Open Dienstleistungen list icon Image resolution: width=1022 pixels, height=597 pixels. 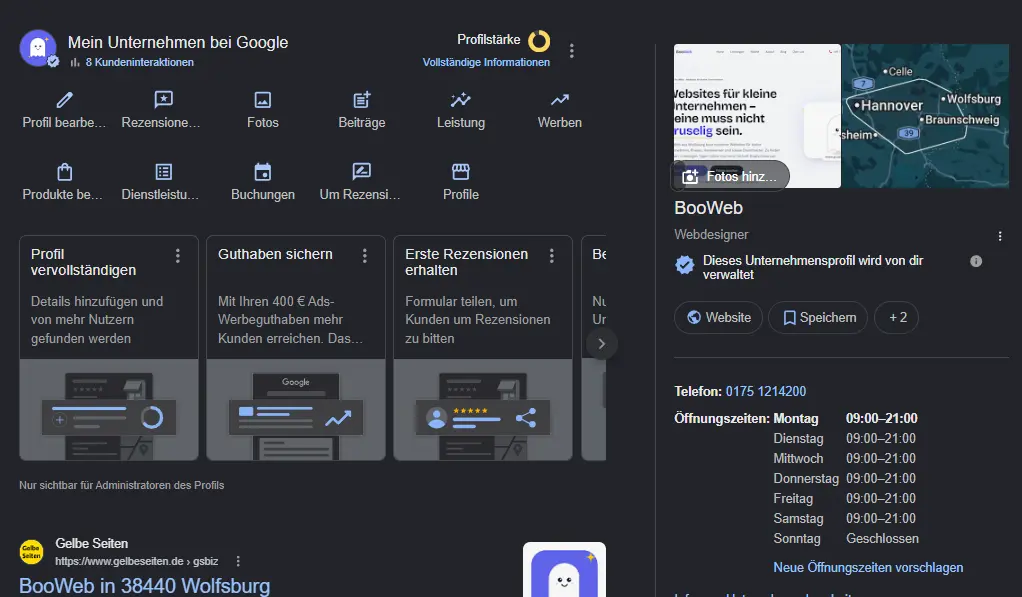163,172
